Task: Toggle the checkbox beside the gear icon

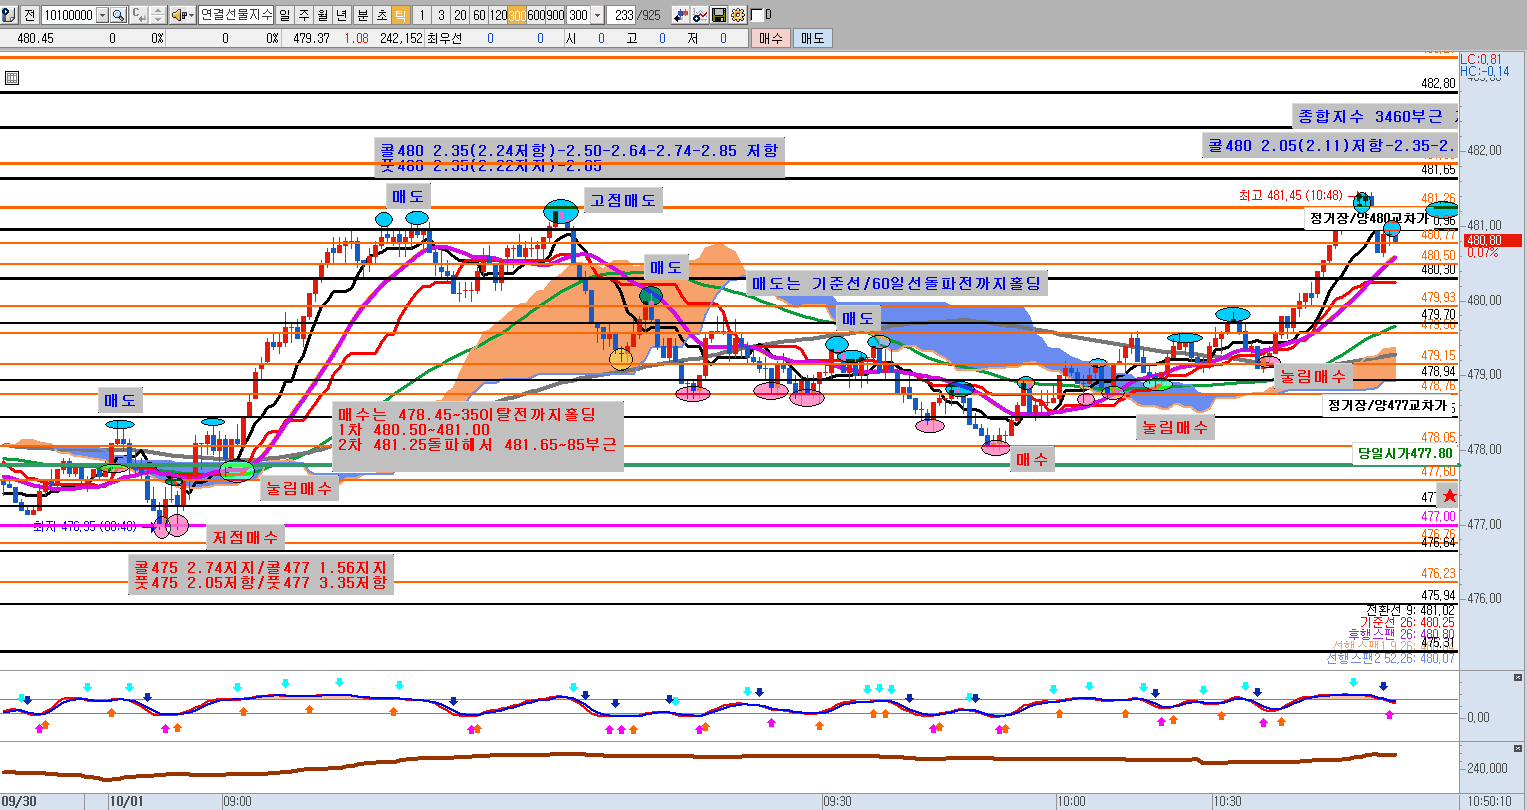Action: tap(756, 15)
